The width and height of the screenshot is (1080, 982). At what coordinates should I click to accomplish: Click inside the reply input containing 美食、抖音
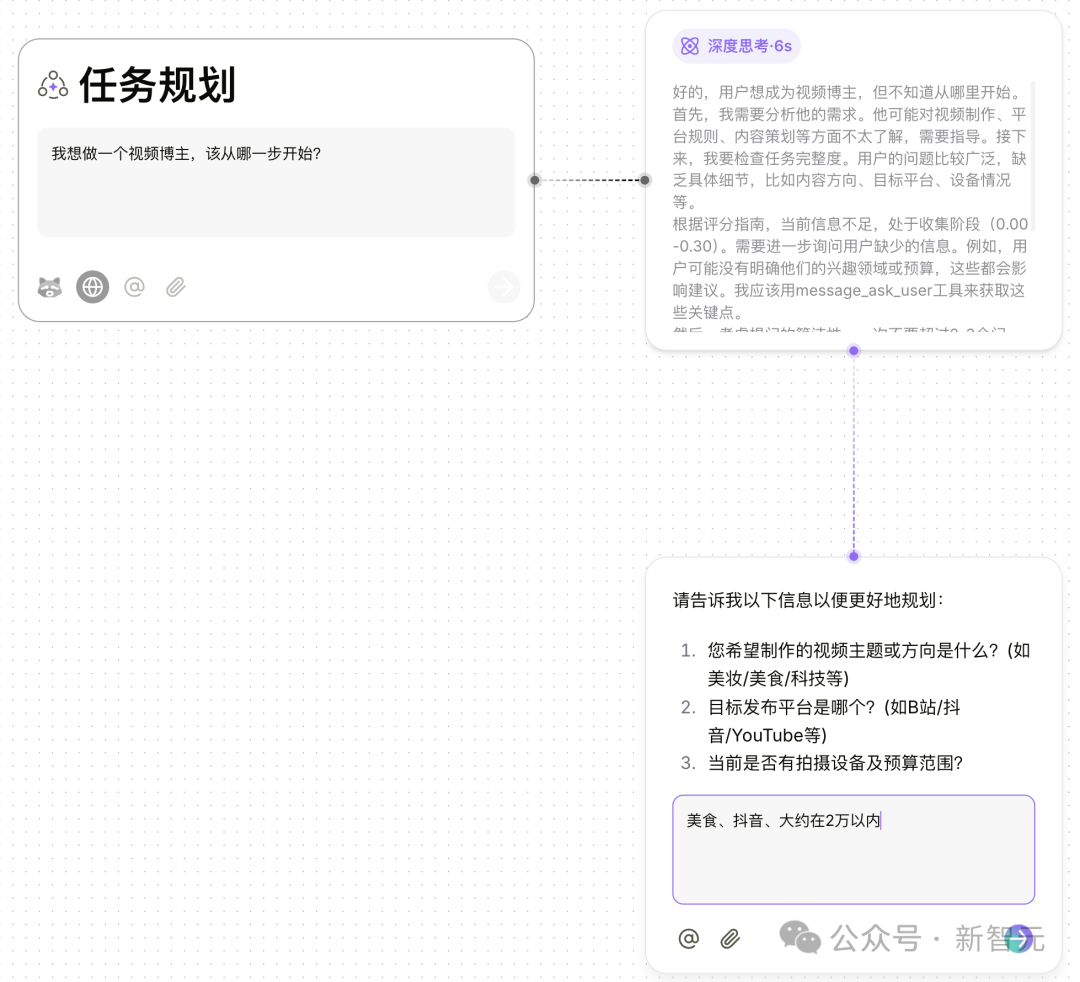(x=853, y=849)
